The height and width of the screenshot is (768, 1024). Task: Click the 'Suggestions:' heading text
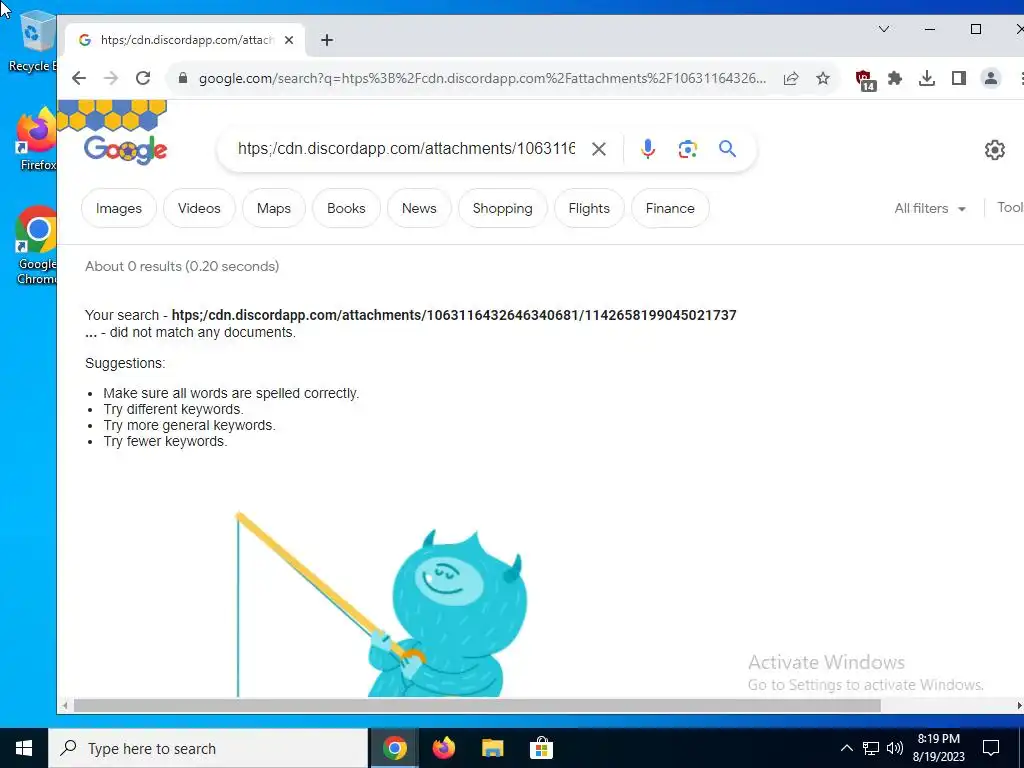click(125, 364)
